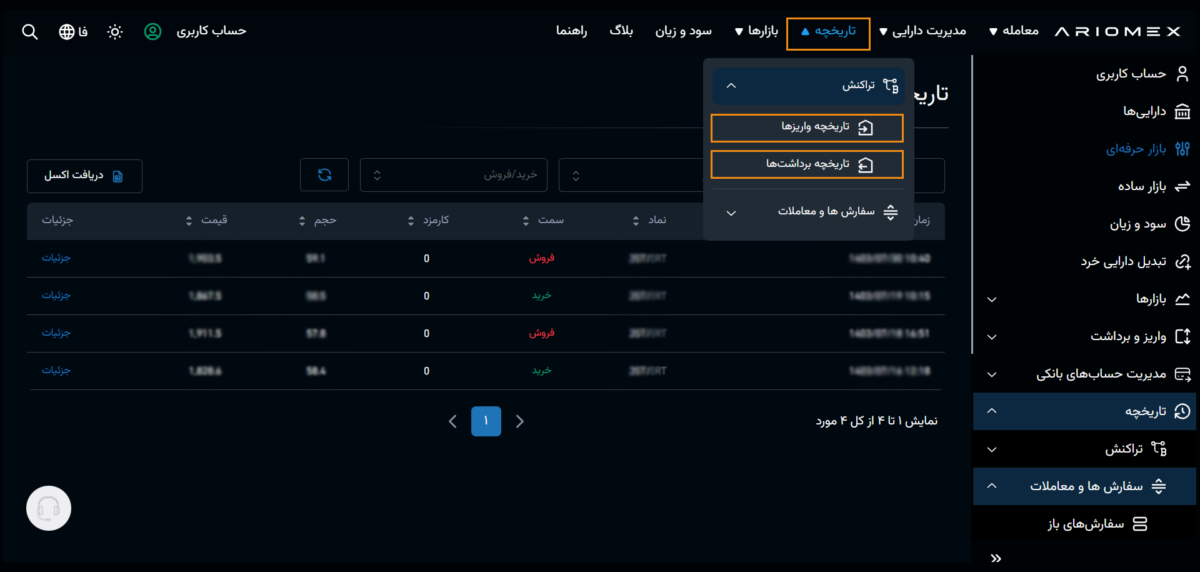The height and width of the screenshot is (572, 1200).
Task: Click page 1 pagination button
Action: point(486,421)
